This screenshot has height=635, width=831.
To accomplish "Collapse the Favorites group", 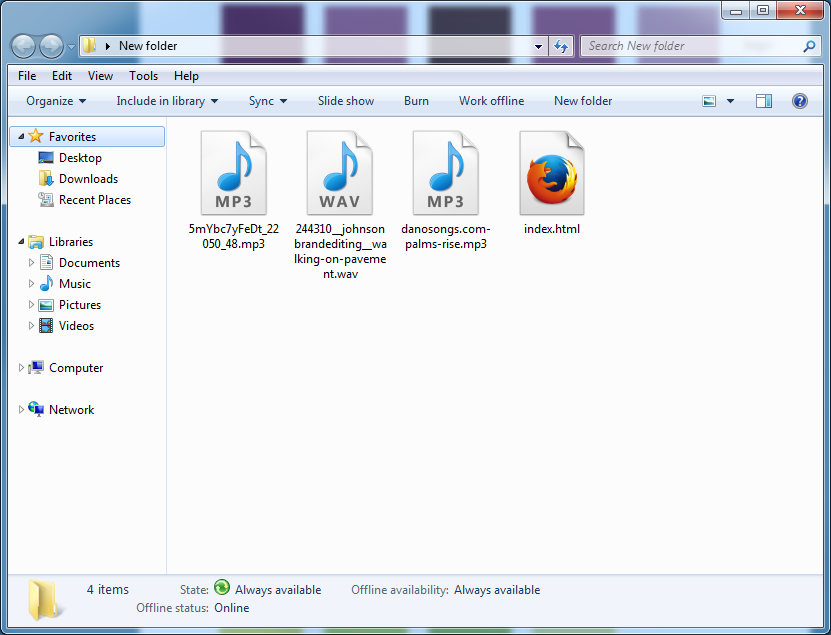I will click(x=21, y=136).
